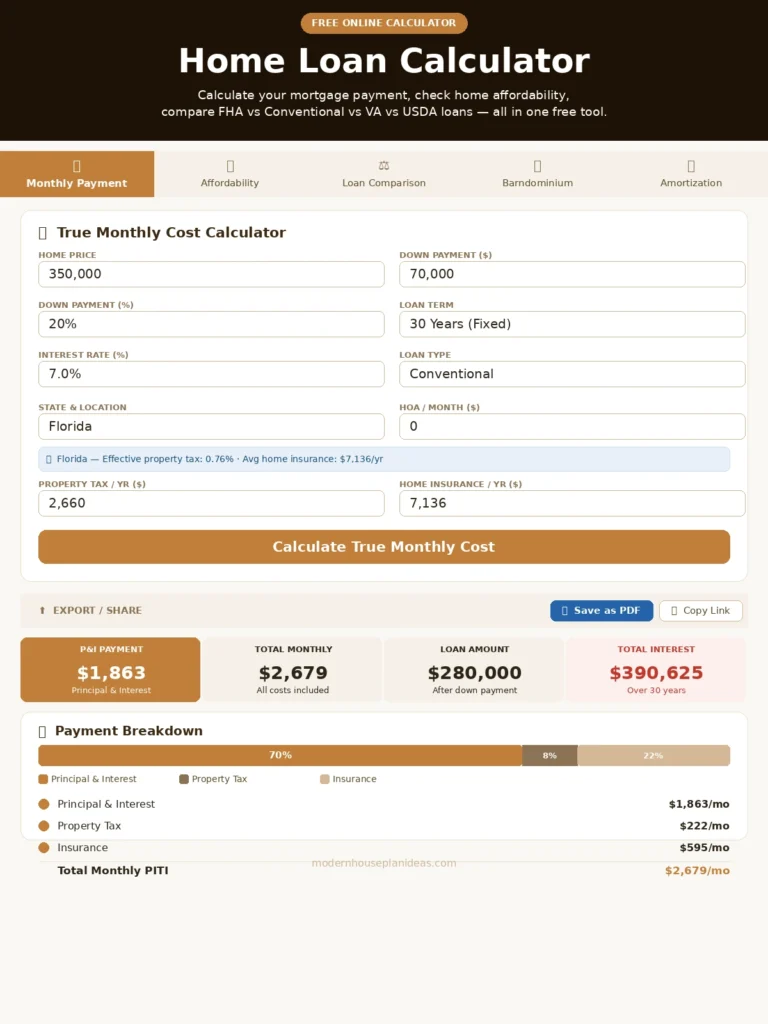Click the $1,863/mo value

(699, 805)
